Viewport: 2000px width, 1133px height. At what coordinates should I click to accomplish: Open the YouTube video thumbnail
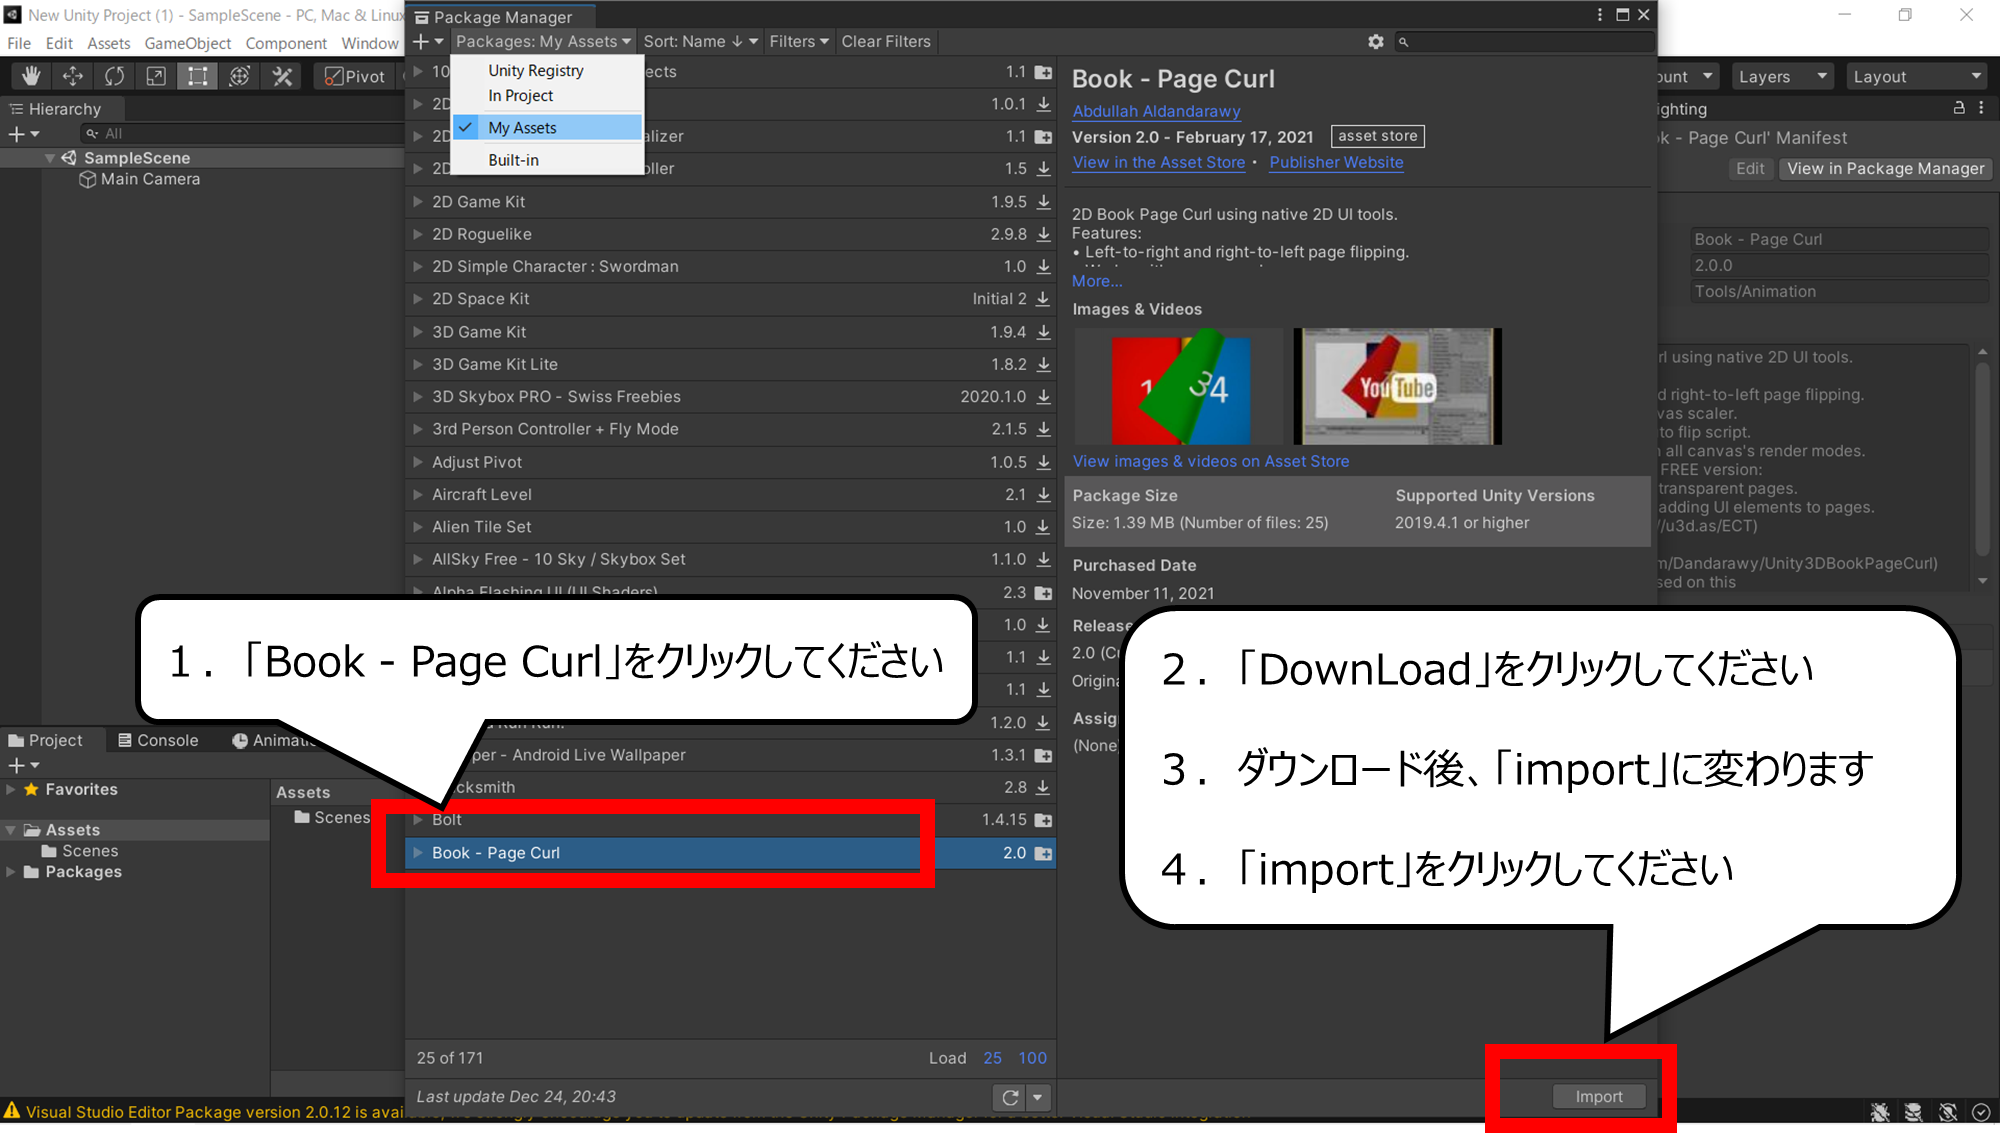pyautogui.click(x=1397, y=386)
